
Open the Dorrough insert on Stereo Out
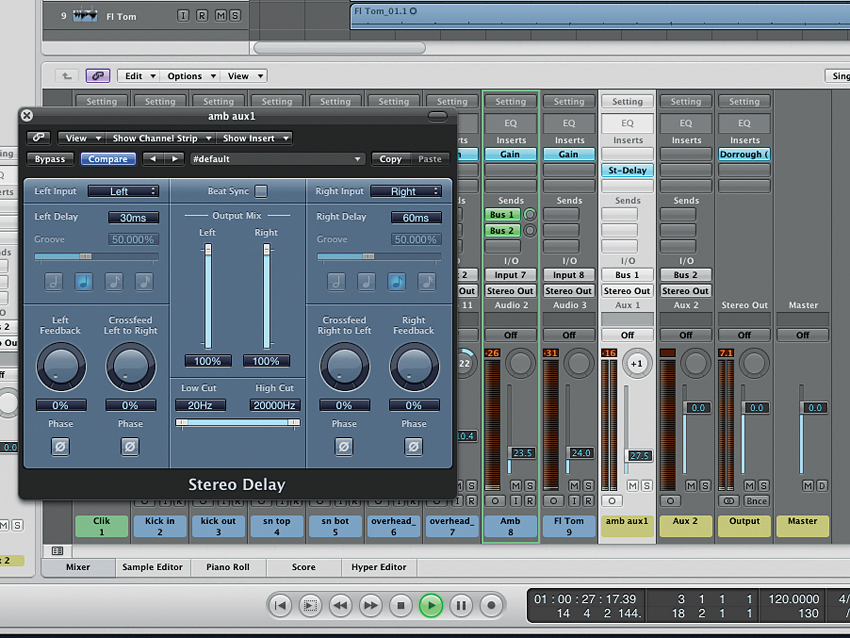tap(744, 154)
